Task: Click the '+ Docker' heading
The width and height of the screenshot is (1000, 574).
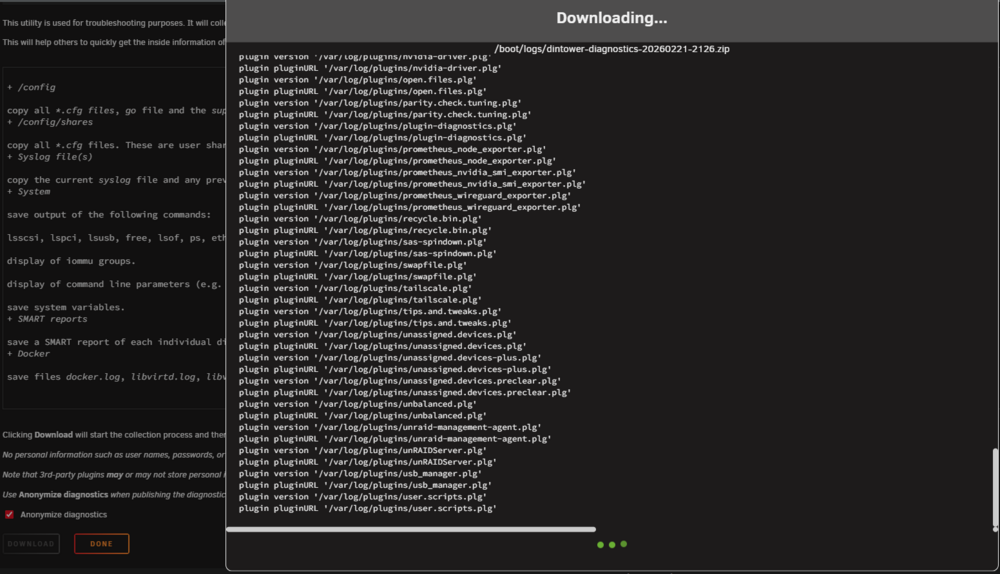Action: point(29,354)
